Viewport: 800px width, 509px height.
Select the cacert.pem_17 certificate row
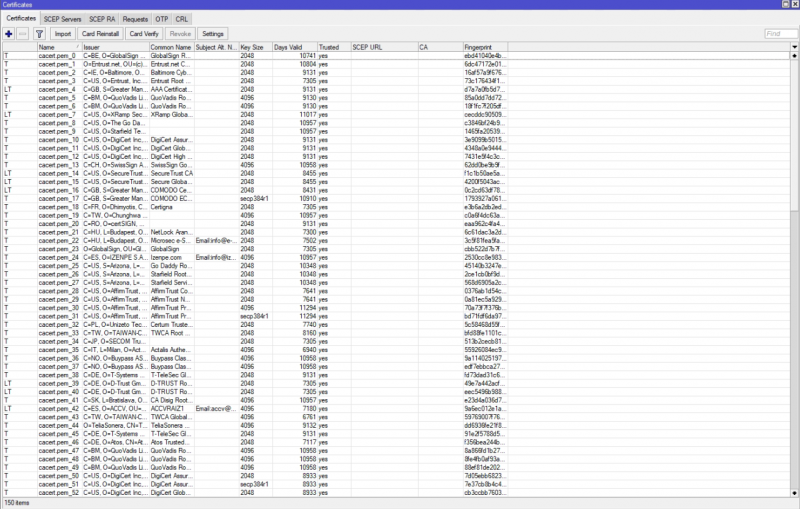pyautogui.click(x=58, y=197)
